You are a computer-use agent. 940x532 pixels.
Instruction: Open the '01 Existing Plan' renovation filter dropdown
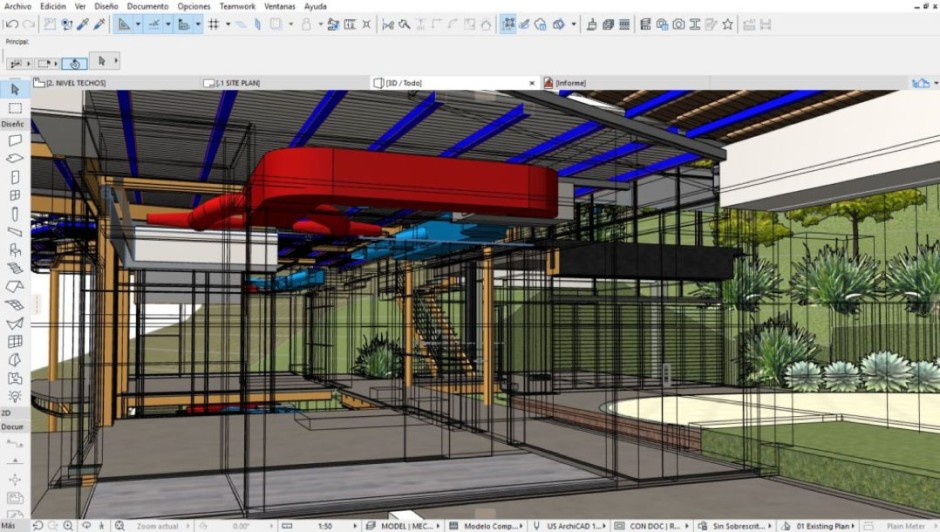pyautogui.click(x=824, y=525)
